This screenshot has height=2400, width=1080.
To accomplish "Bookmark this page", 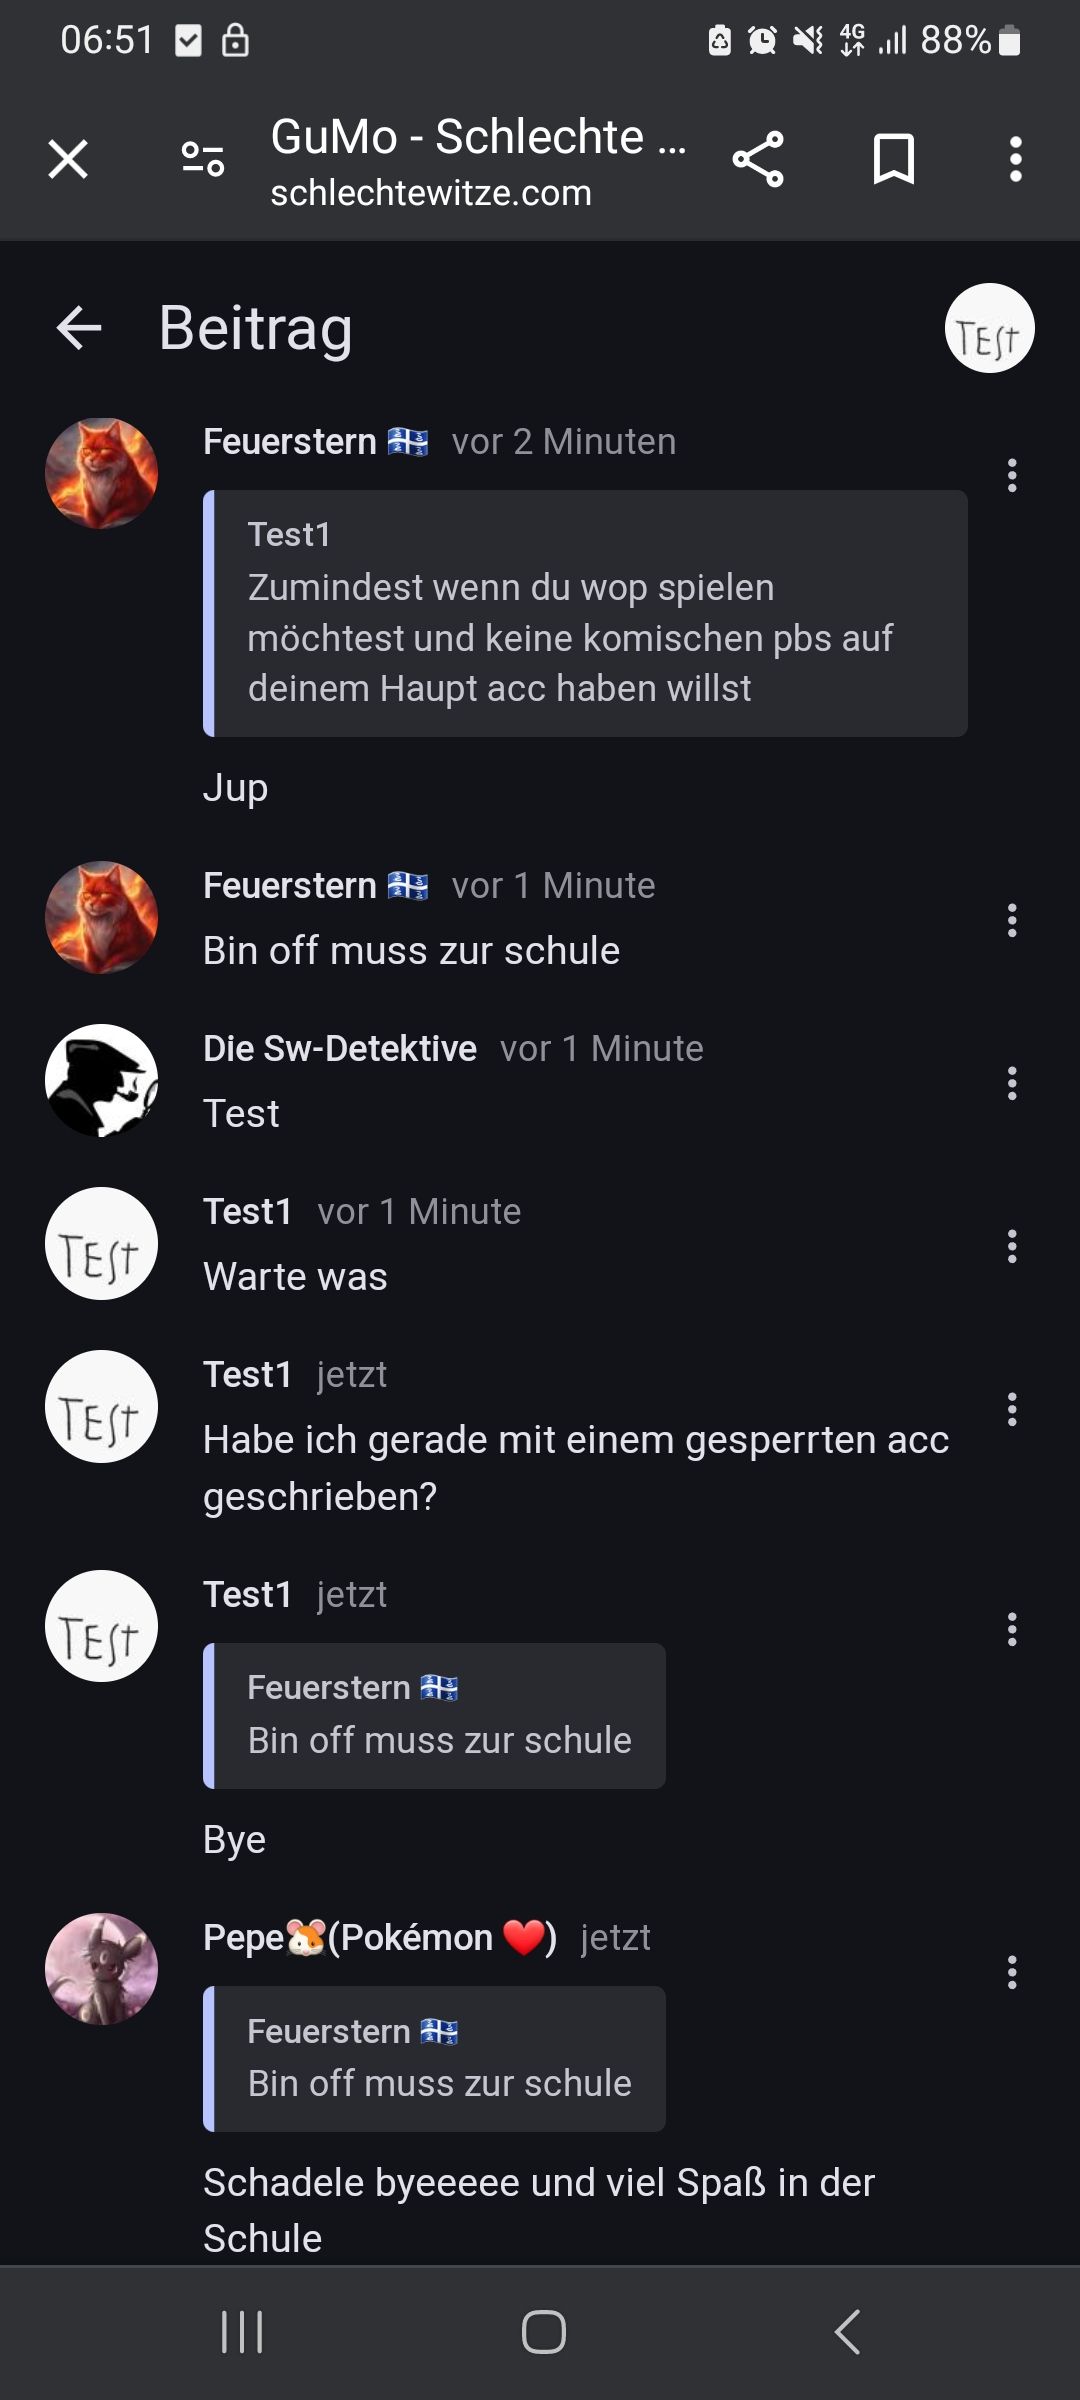I will [x=893, y=159].
